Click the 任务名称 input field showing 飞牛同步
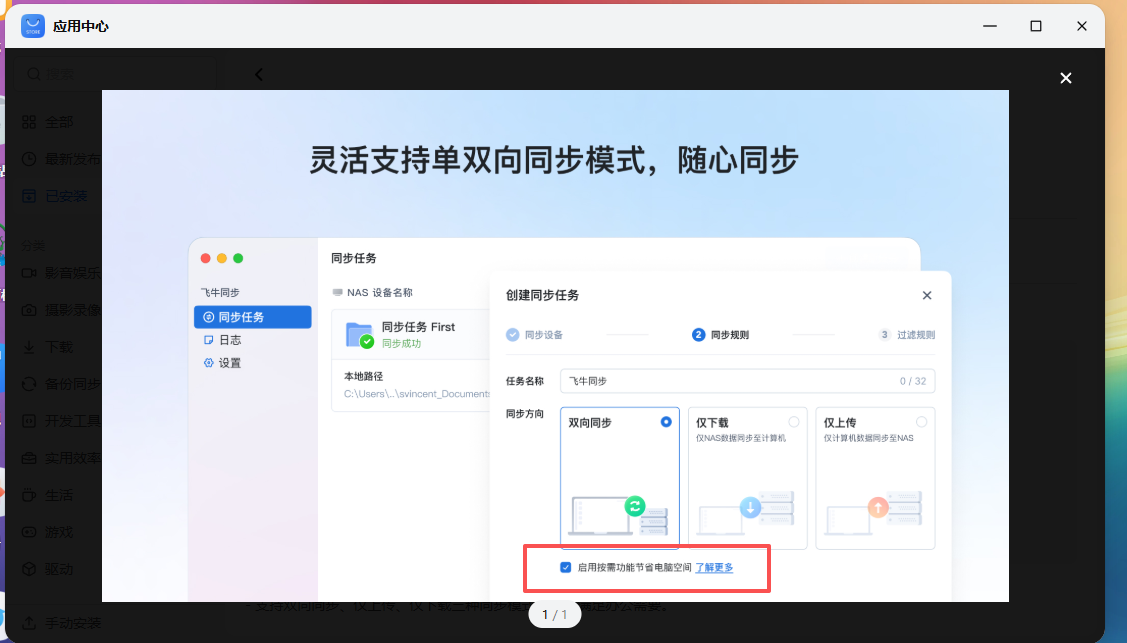This screenshot has width=1127, height=643. pyautogui.click(x=748, y=381)
